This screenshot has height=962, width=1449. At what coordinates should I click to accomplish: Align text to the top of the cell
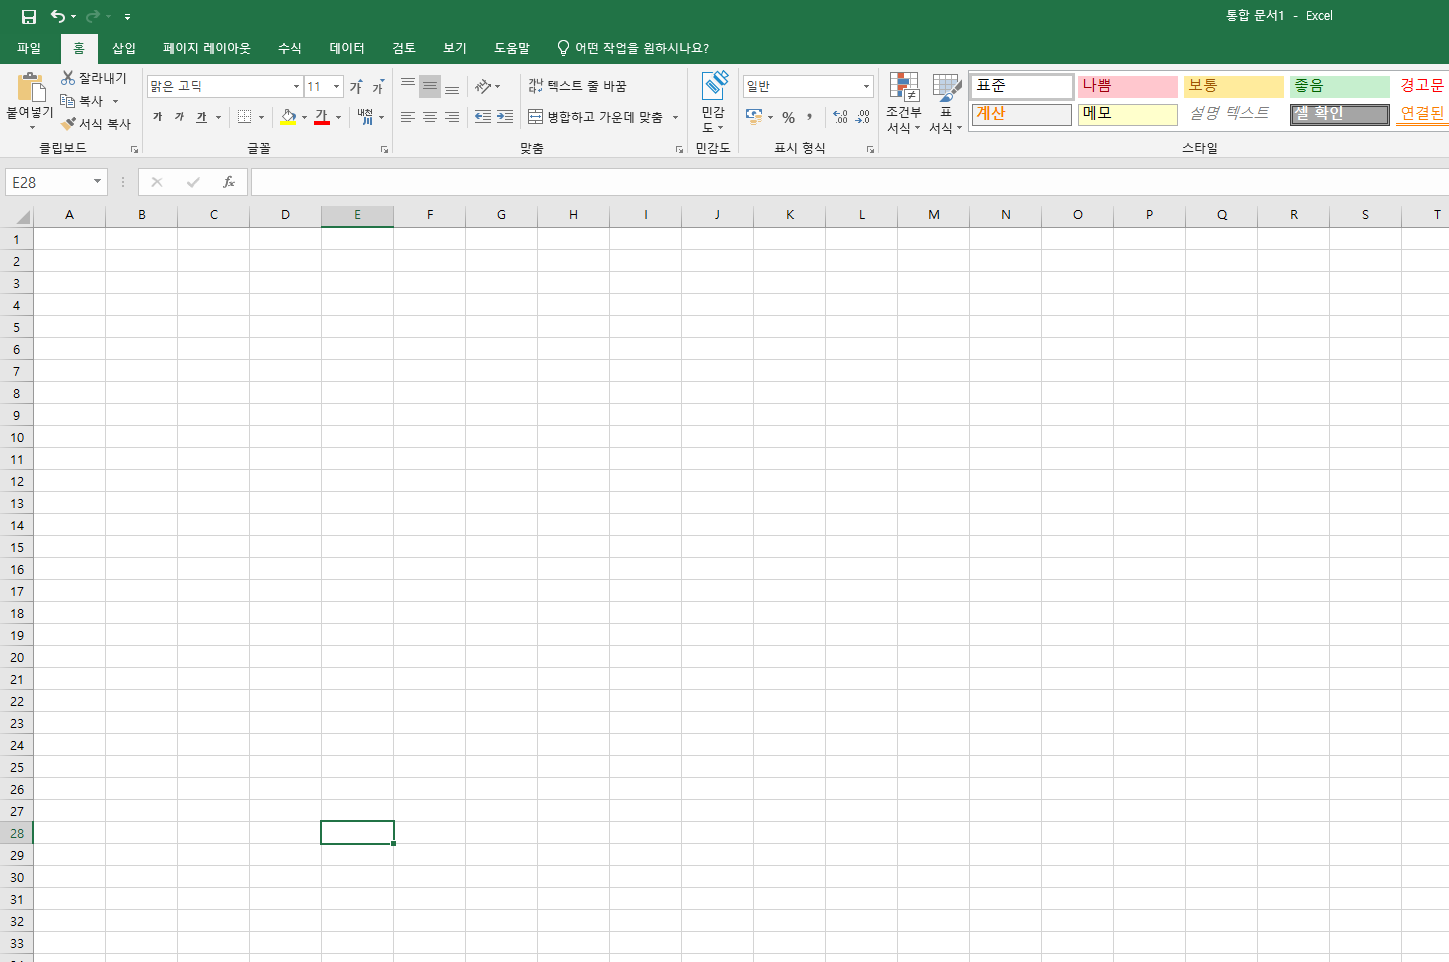[x=408, y=86]
